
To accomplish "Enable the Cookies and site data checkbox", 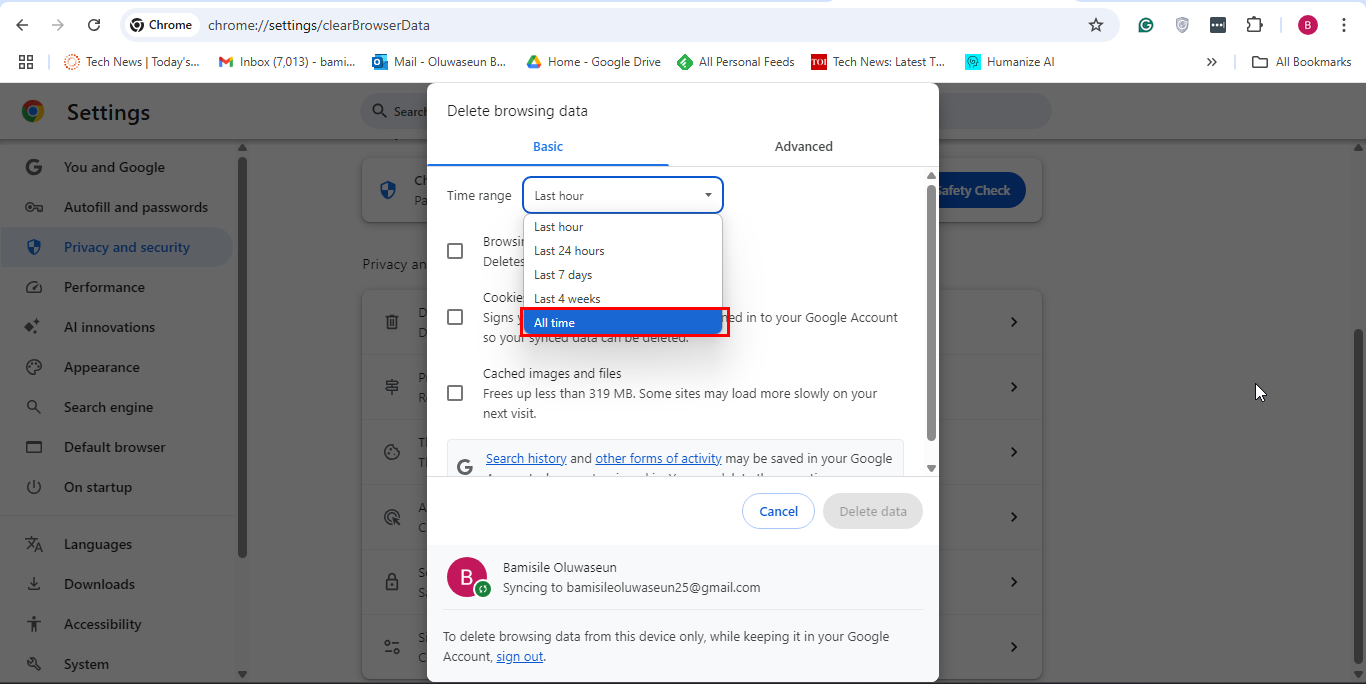I will pyautogui.click(x=455, y=317).
